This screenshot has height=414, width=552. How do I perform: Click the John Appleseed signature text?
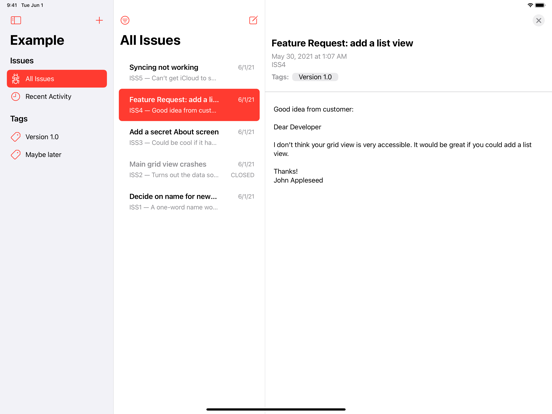[298, 180]
